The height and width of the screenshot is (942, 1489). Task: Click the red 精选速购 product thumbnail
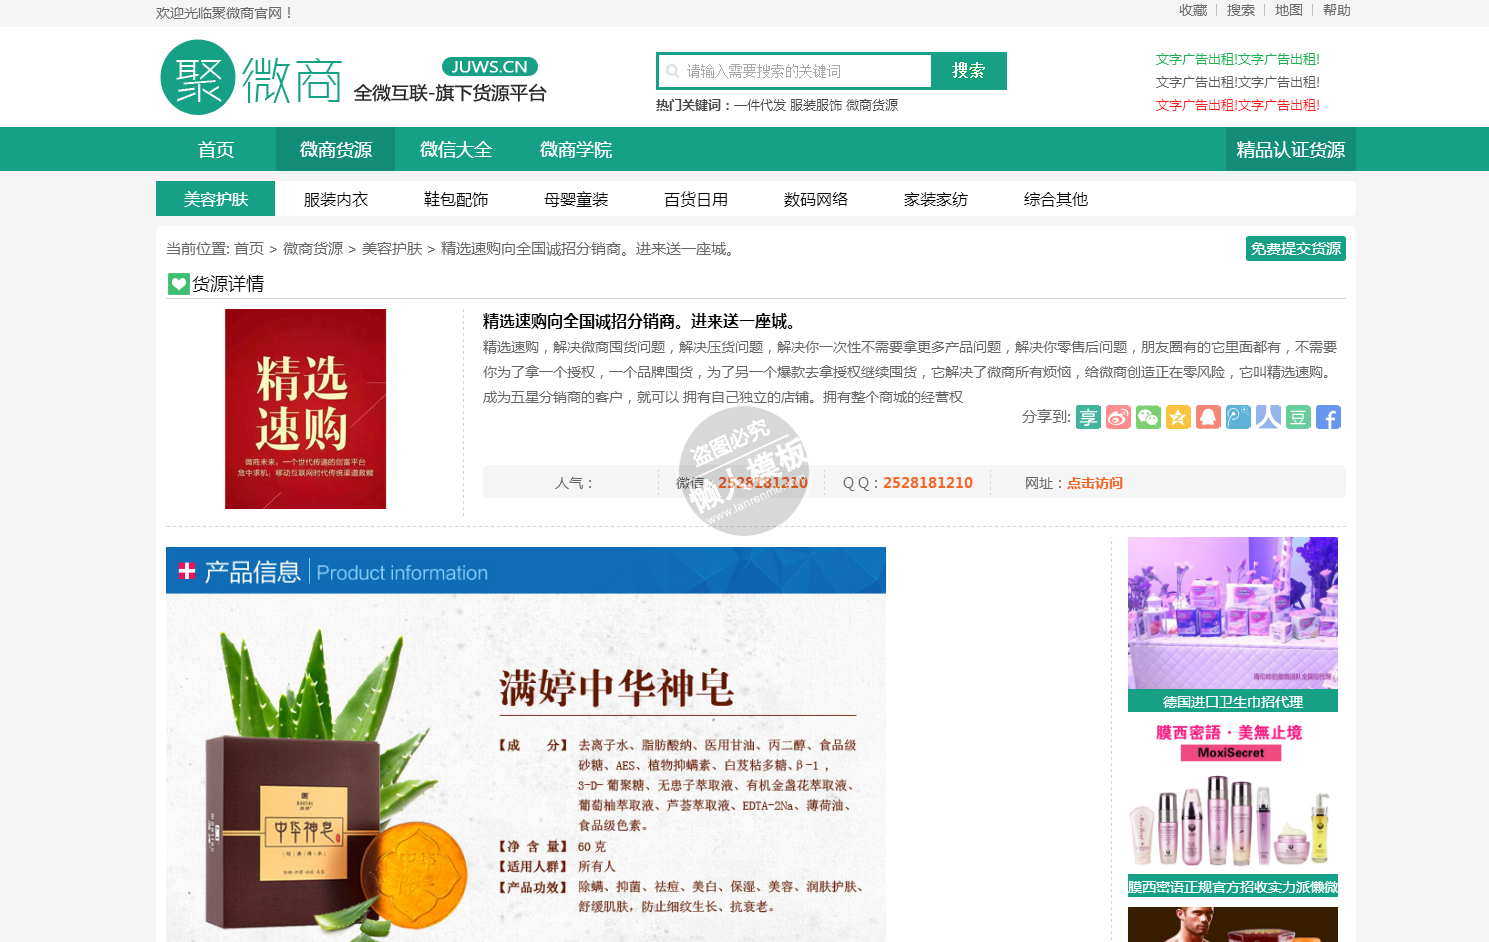305,409
